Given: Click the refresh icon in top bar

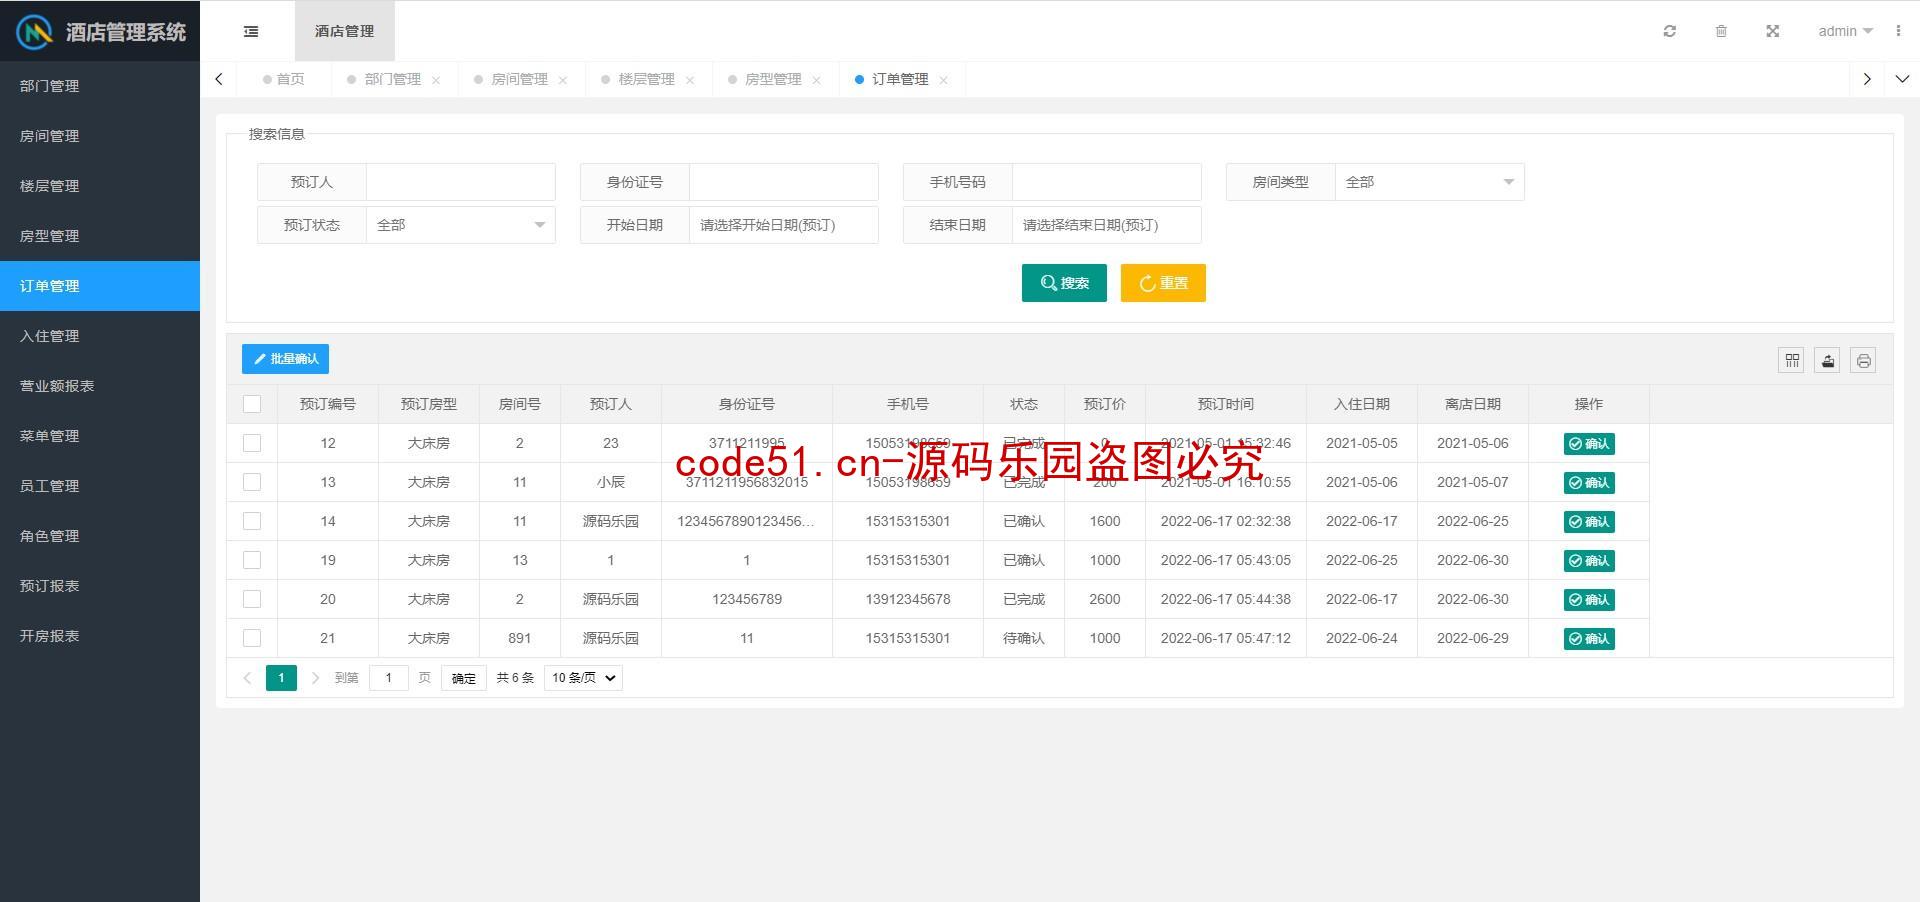Looking at the screenshot, I should pyautogui.click(x=1669, y=31).
